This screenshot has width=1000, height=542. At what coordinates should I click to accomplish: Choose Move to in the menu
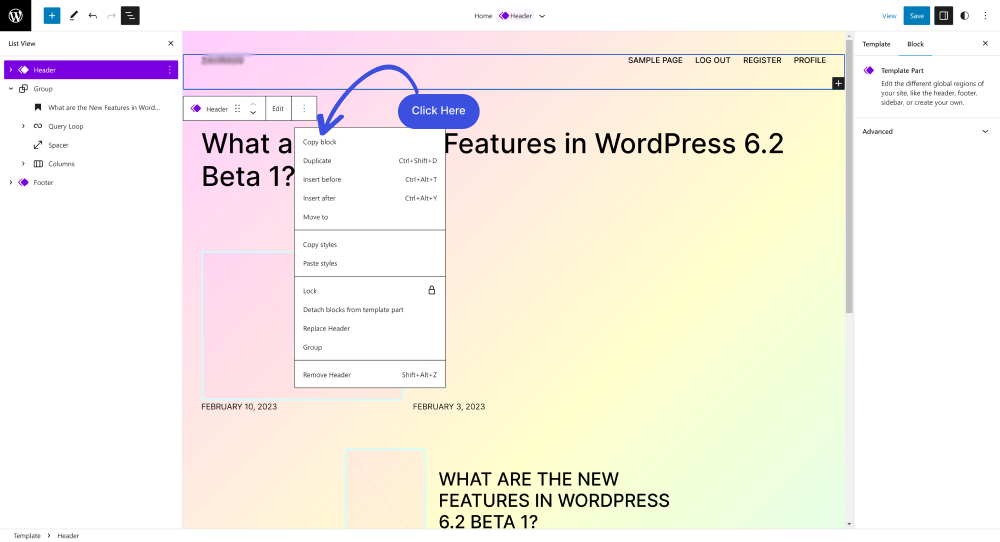[370, 217]
